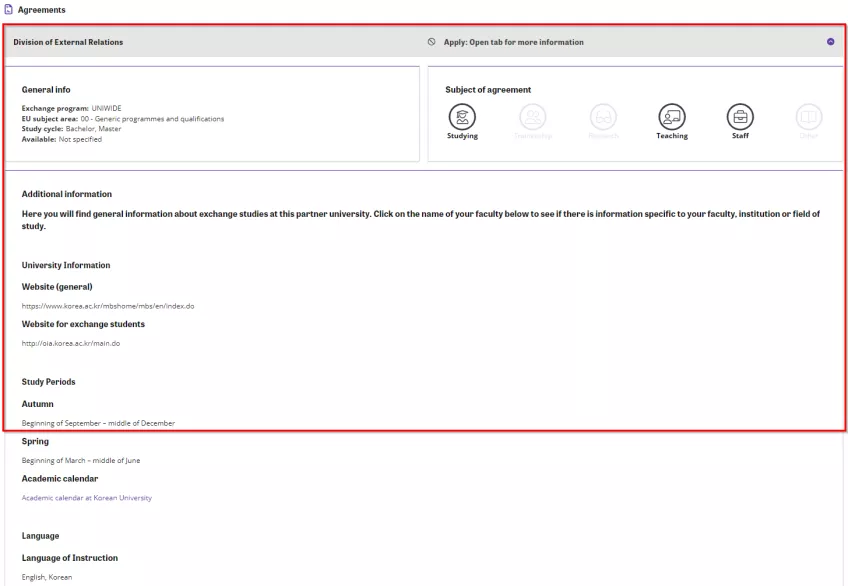
Task: Click the Subject of agreement heading
Action: [x=488, y=90]
